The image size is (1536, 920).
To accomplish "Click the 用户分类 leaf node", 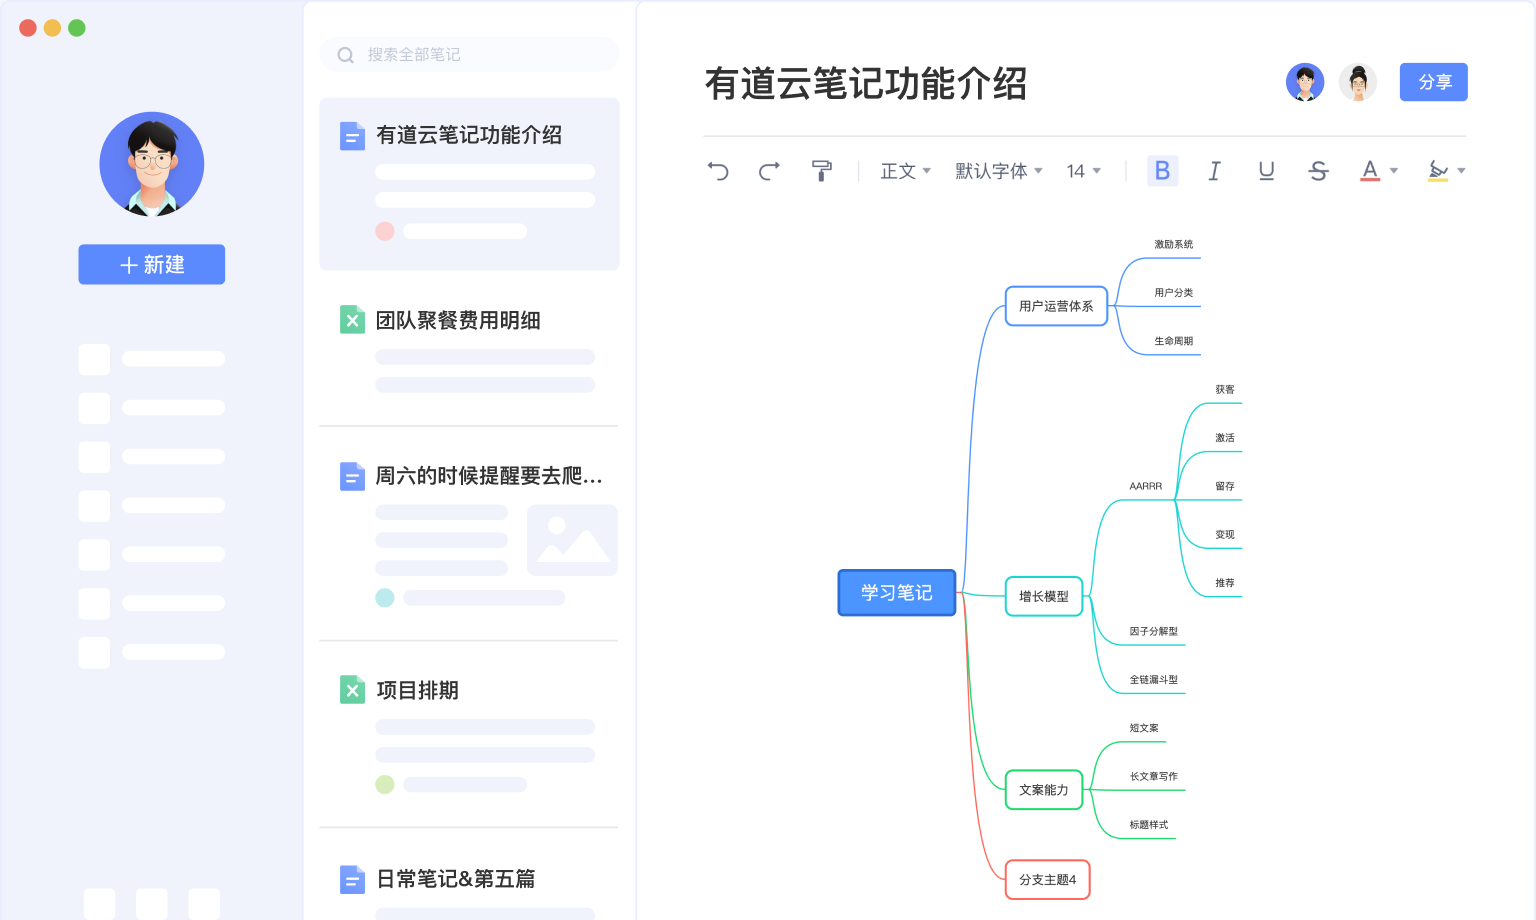I will point(1174,293).
